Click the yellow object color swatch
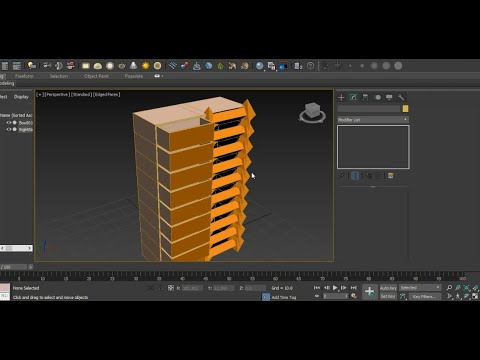Screen dimensions: 480x360 tap(405, 109)
